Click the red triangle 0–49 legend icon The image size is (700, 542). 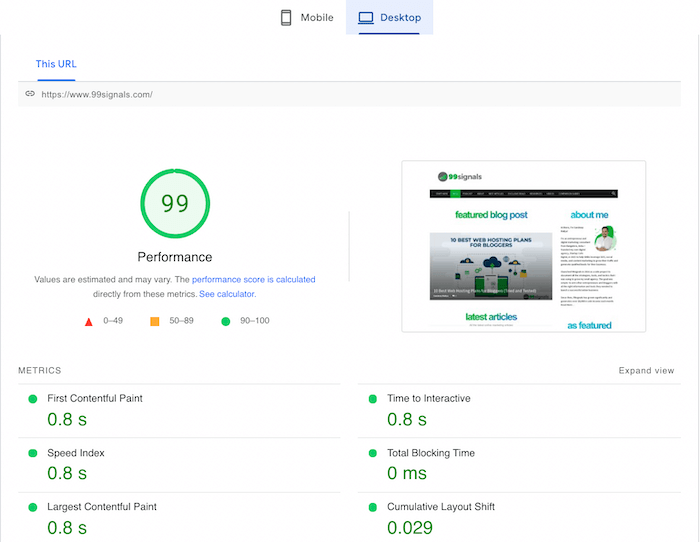click(x=88, y=321)
